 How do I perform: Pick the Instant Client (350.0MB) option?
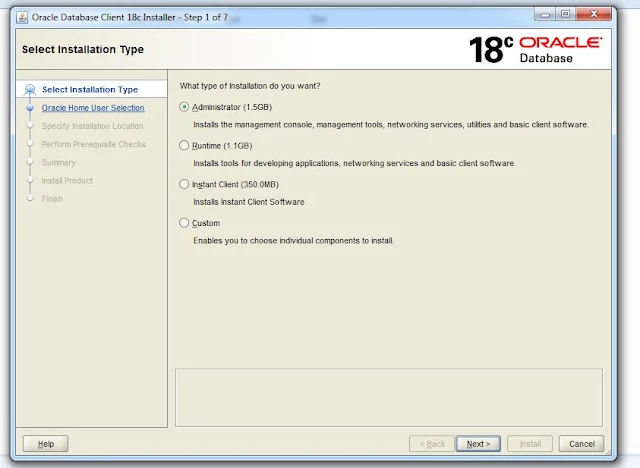point(184,184)
